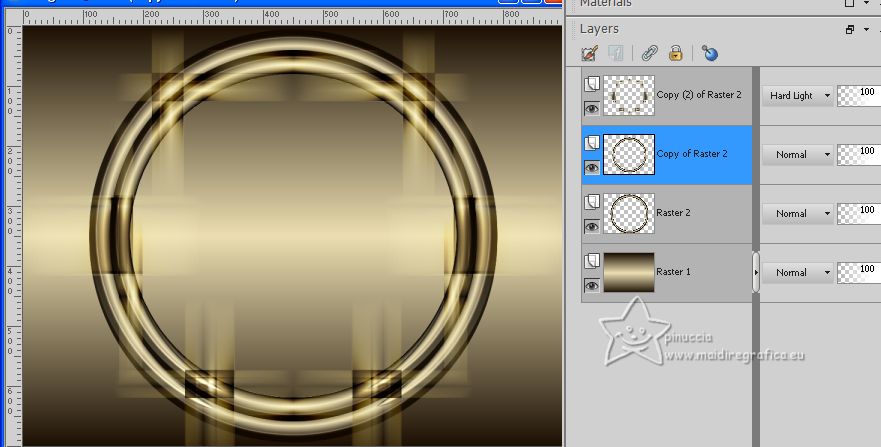
Task: Toggle the layer effects fx icon
Action: 615,53
